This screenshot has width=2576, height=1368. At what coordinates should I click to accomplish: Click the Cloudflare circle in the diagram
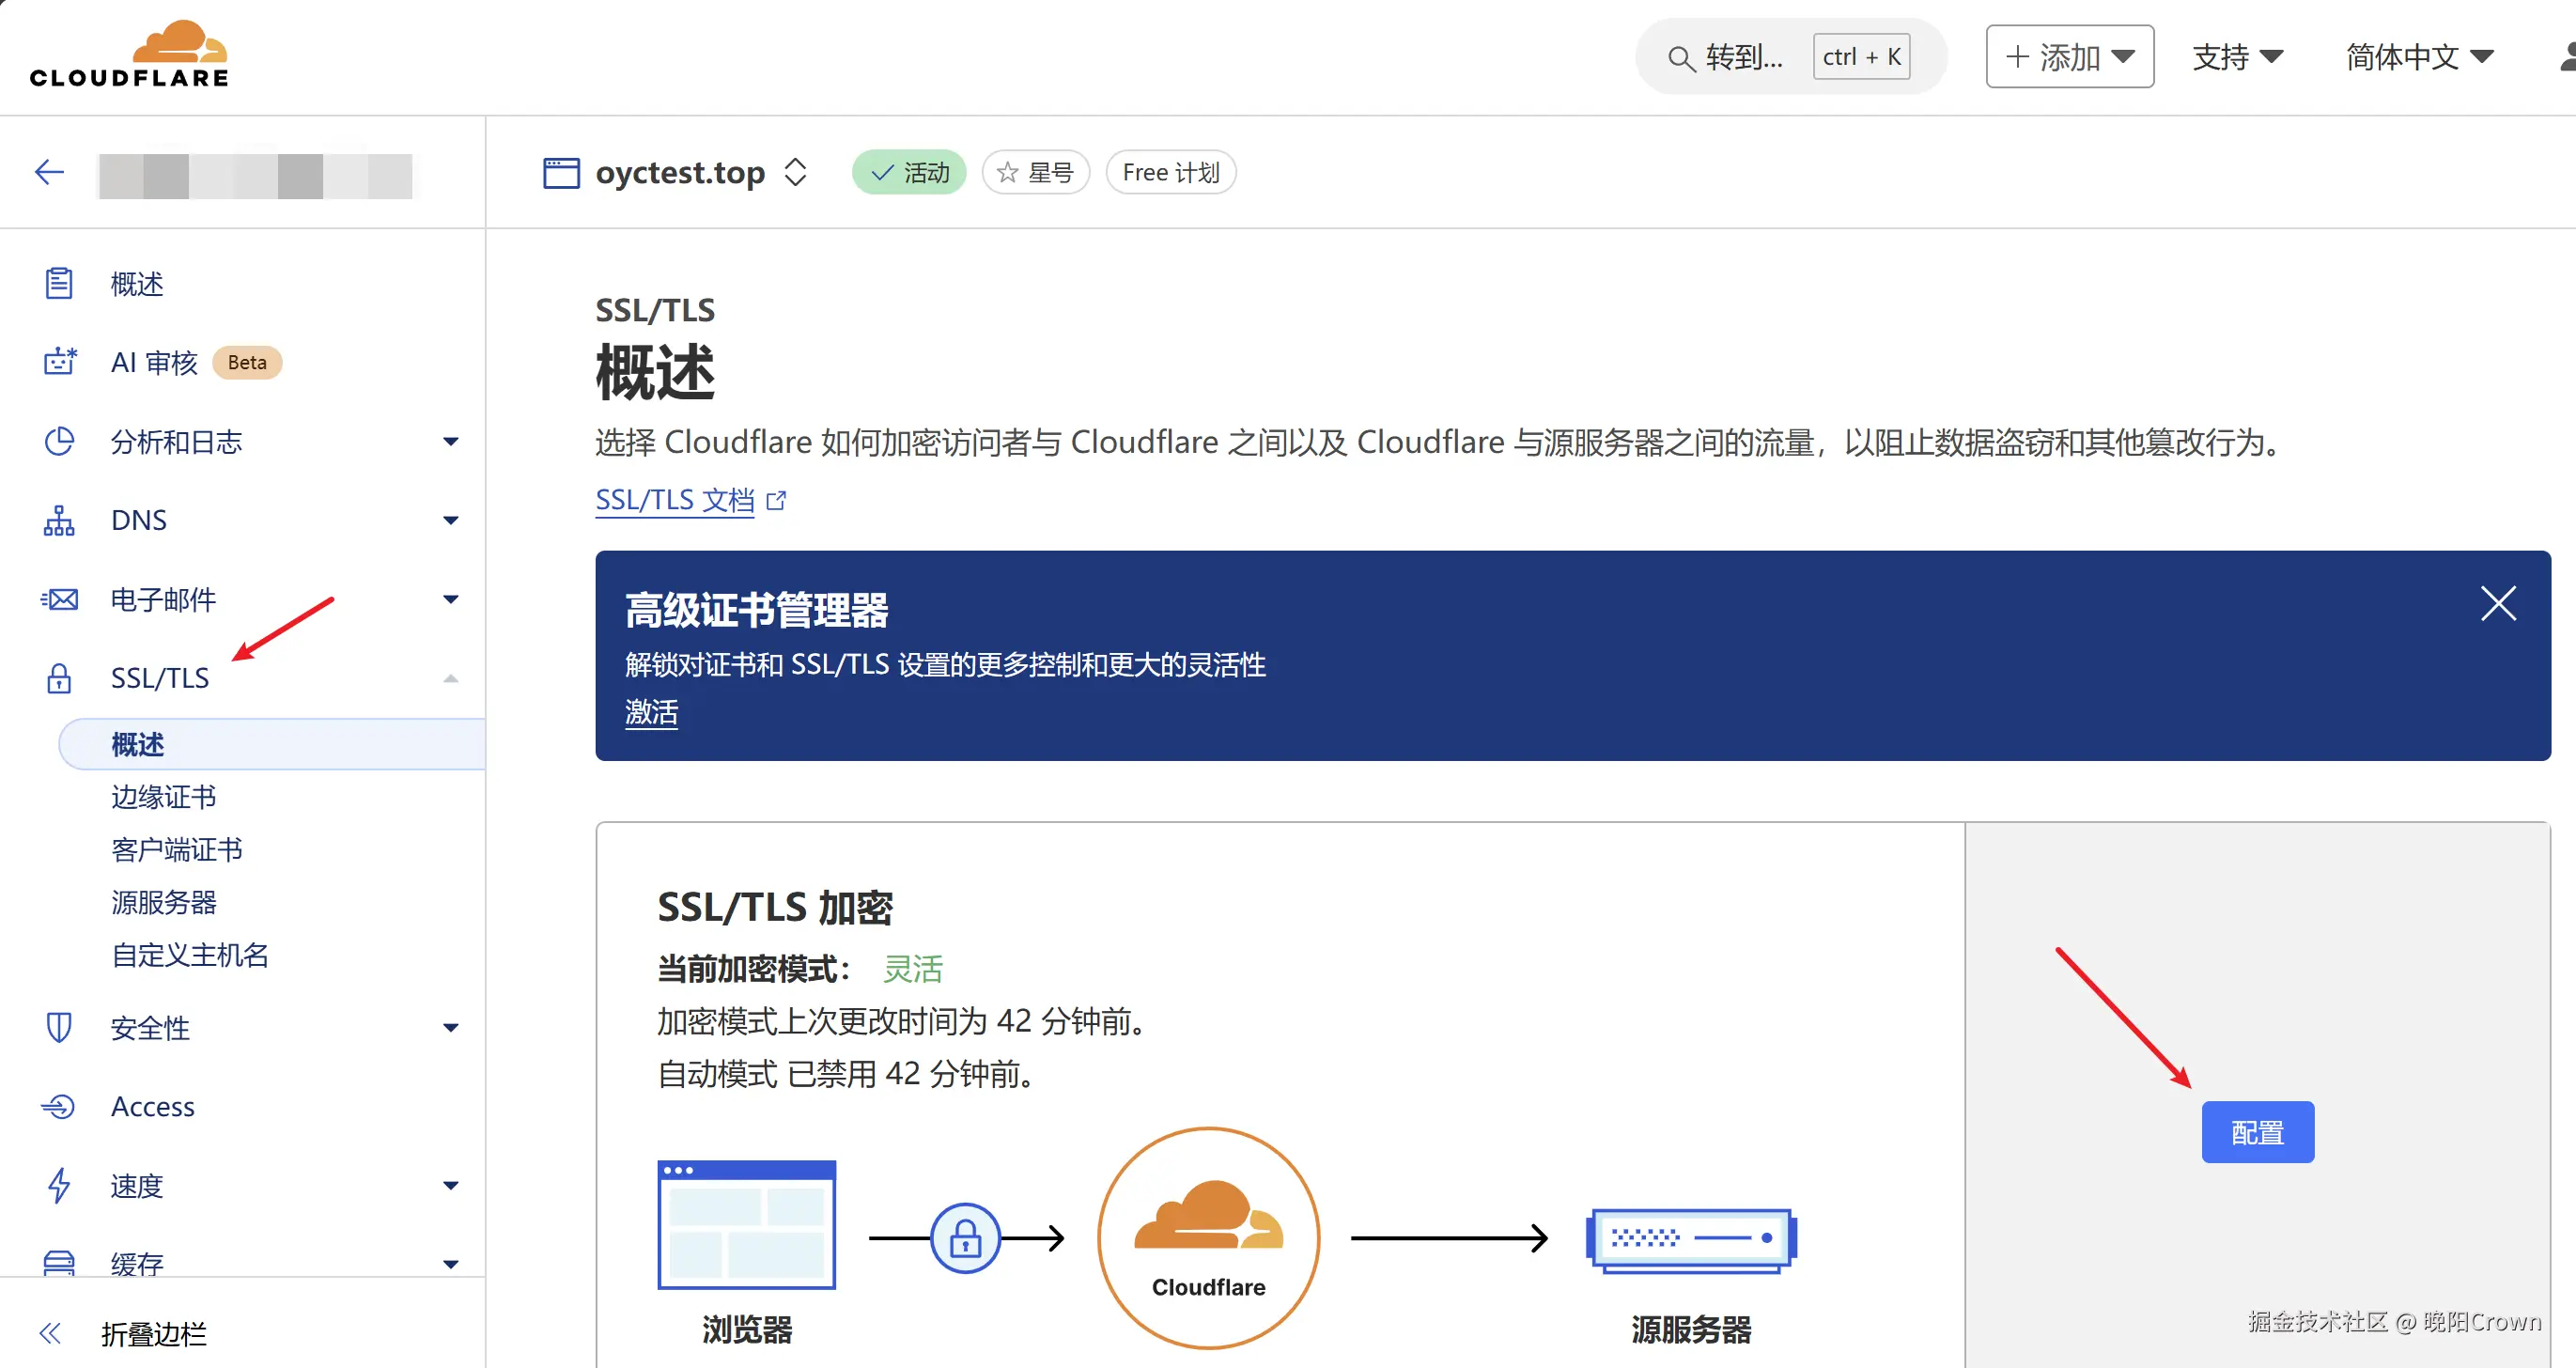[1208, 1238]
